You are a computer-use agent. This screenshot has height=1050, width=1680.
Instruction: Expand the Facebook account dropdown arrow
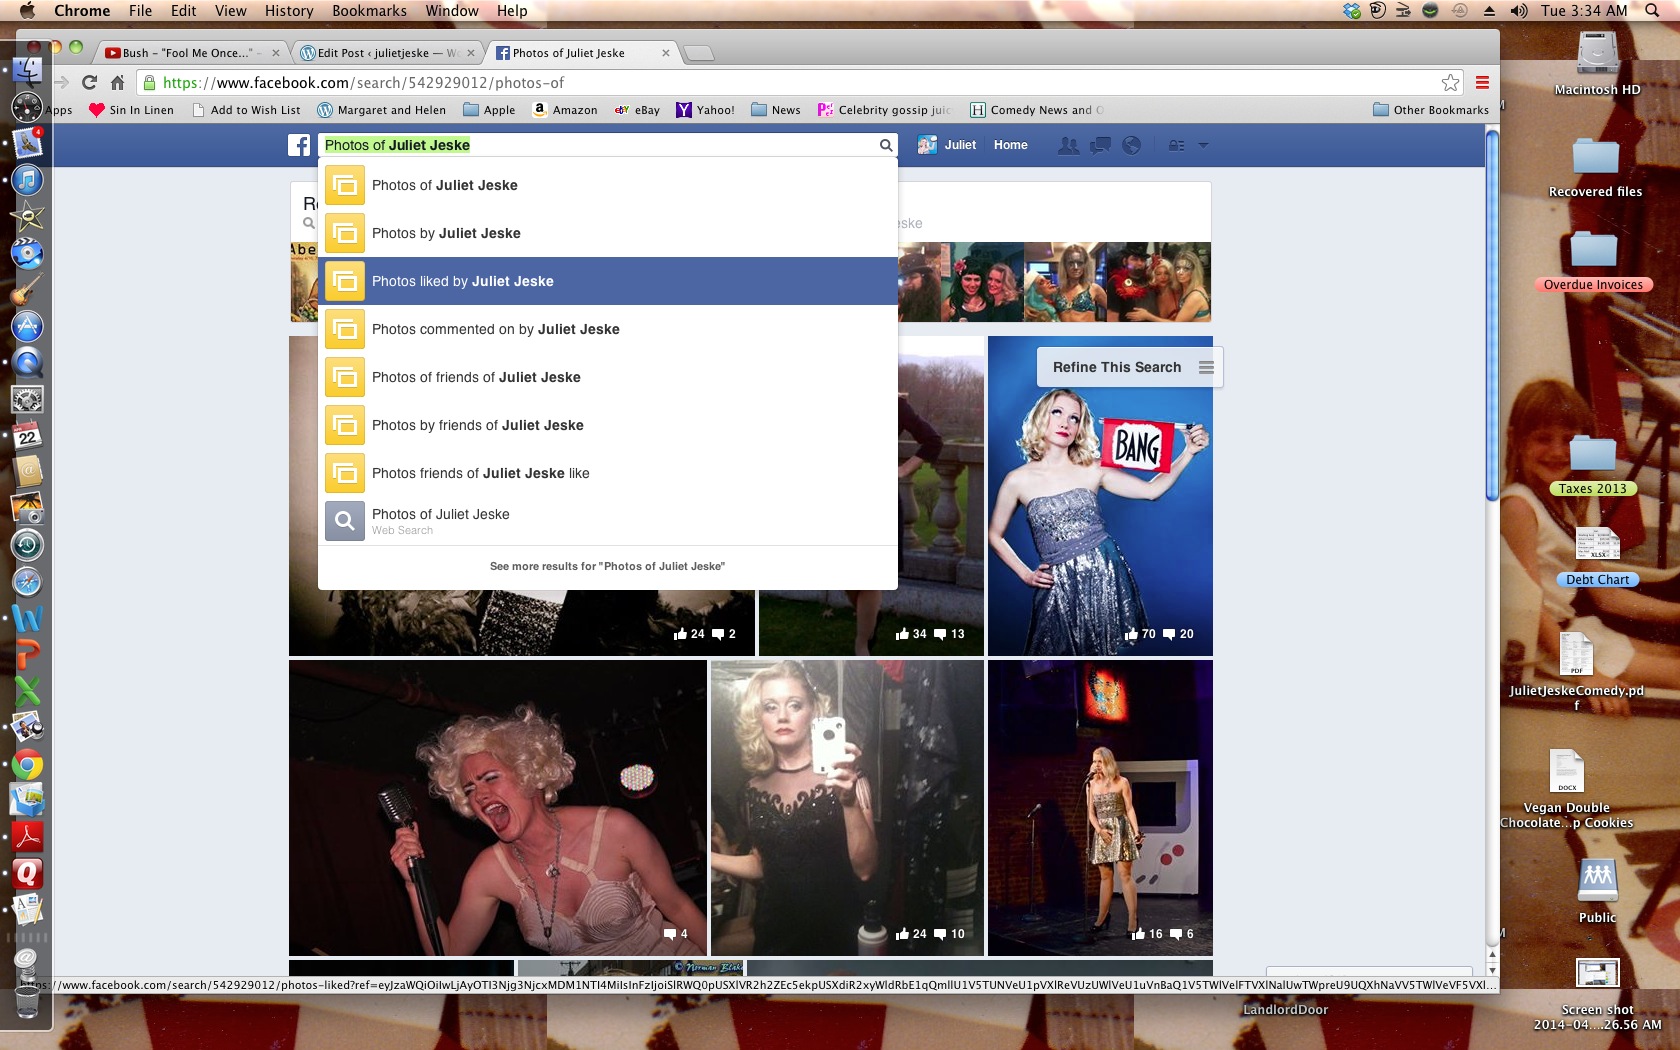[x=1203, y=145]
